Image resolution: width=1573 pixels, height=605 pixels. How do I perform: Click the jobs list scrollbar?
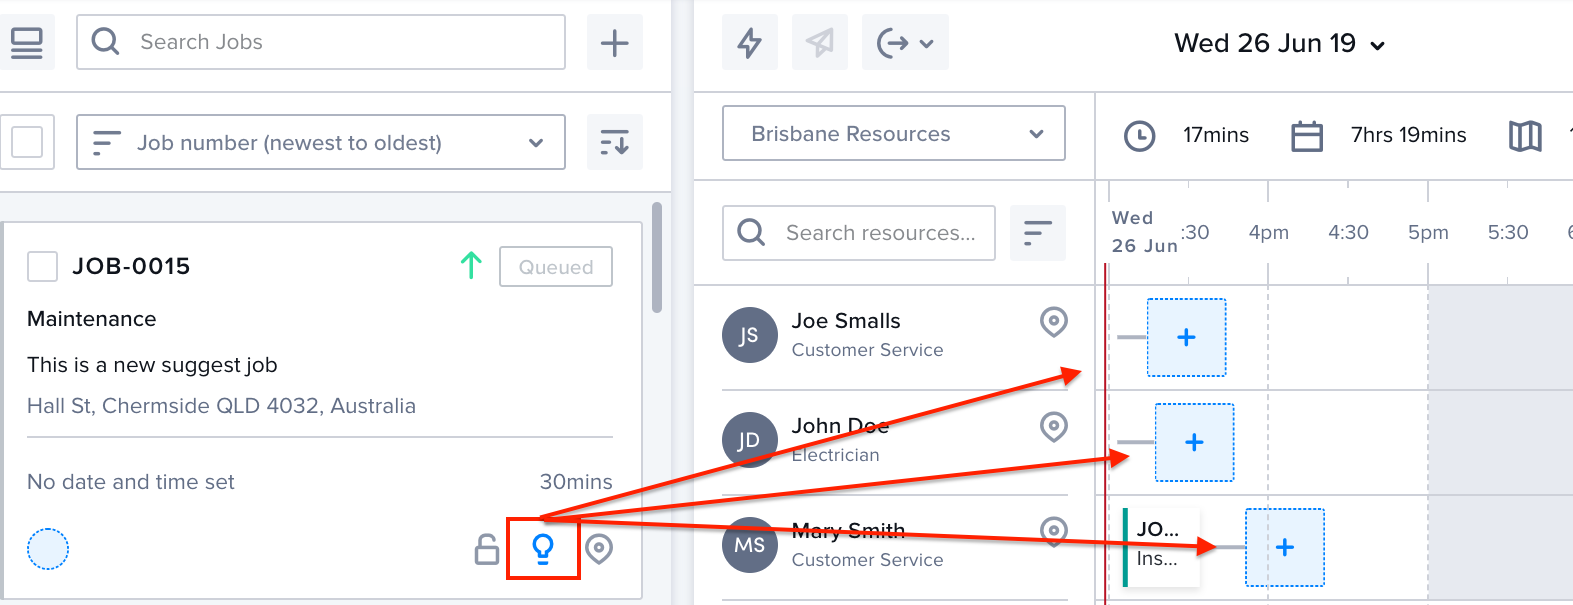click(x=657, y=258)
